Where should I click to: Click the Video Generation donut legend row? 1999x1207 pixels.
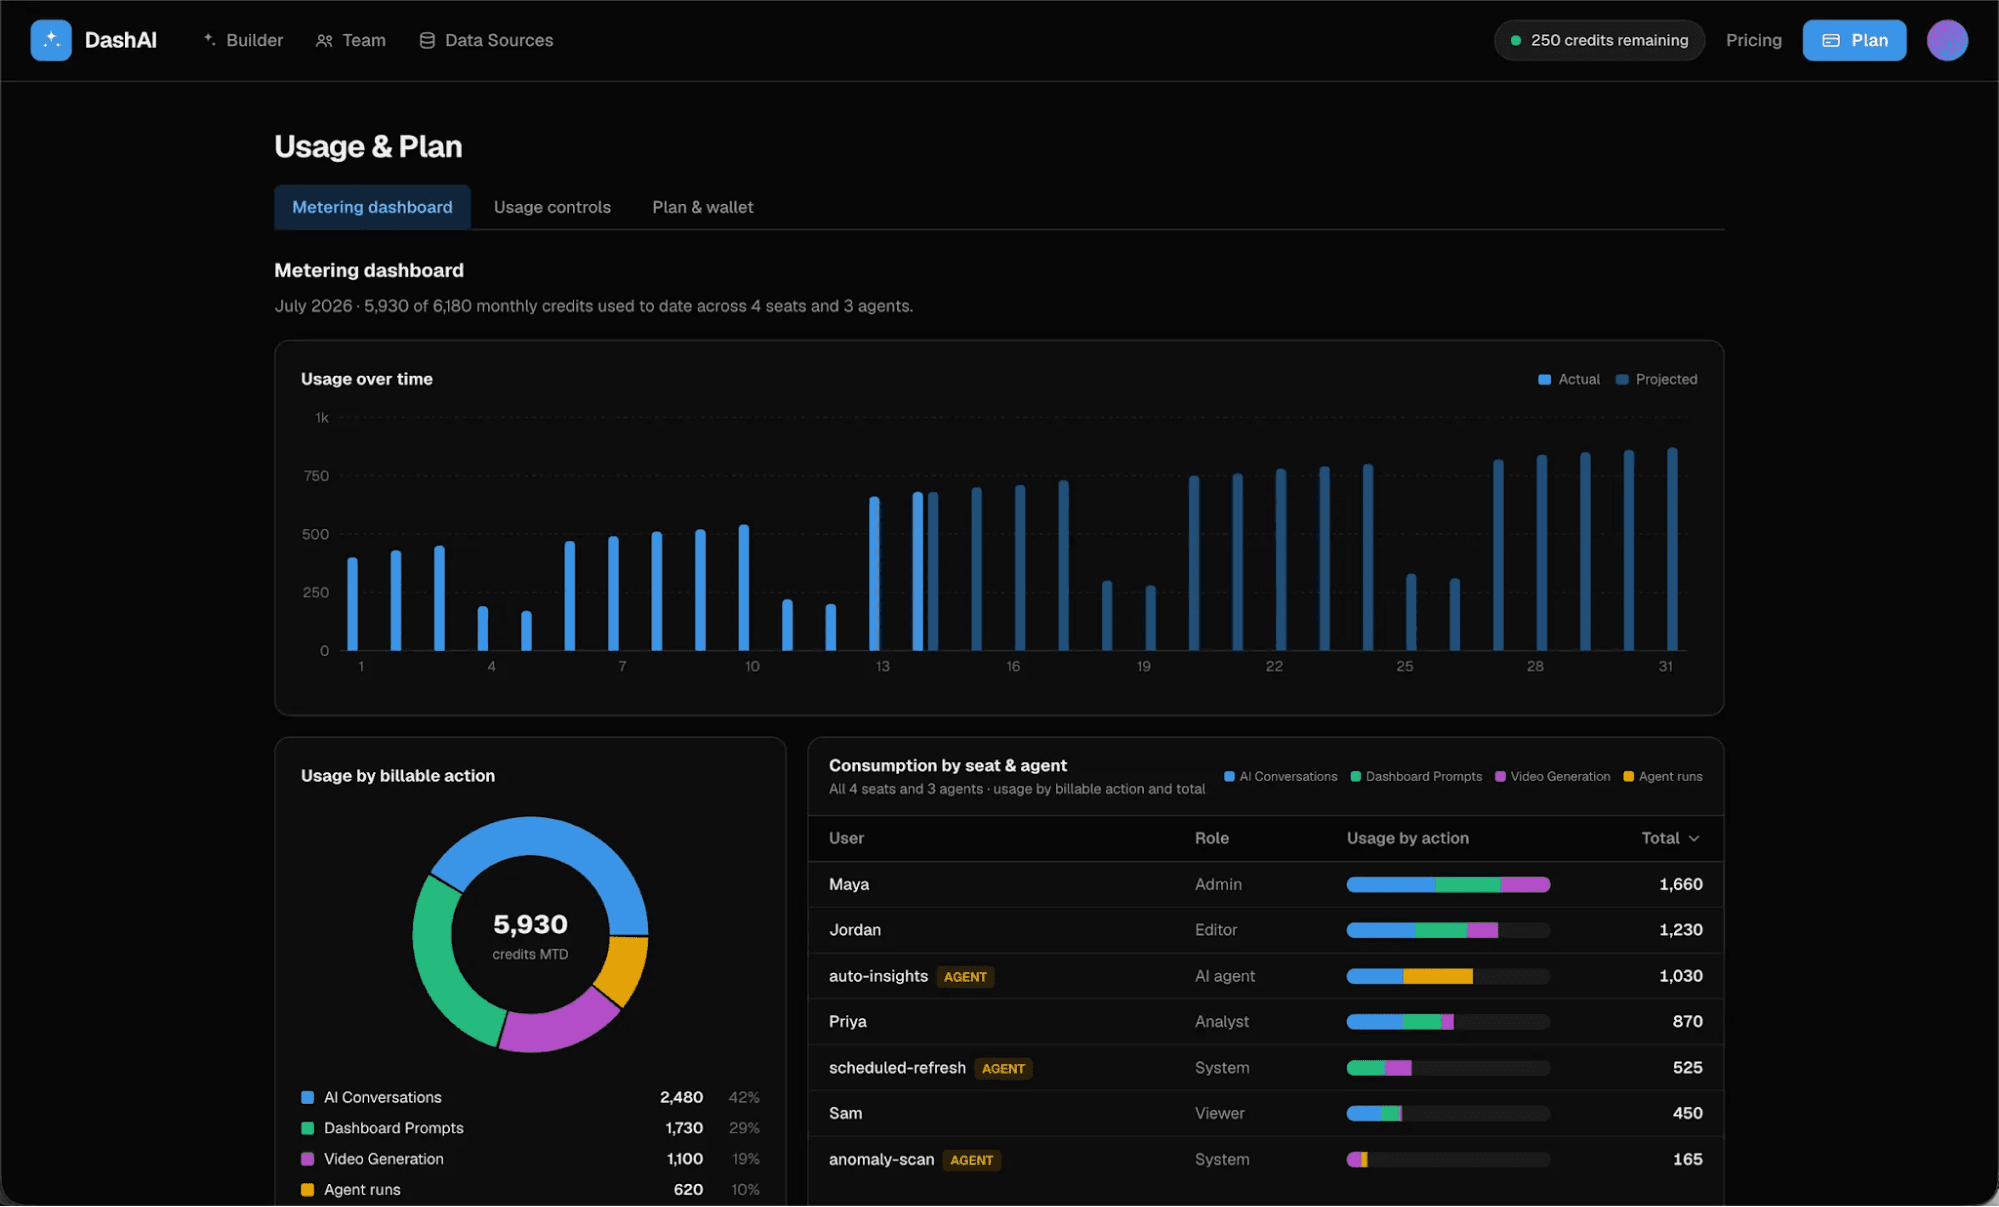[530, 1160]
